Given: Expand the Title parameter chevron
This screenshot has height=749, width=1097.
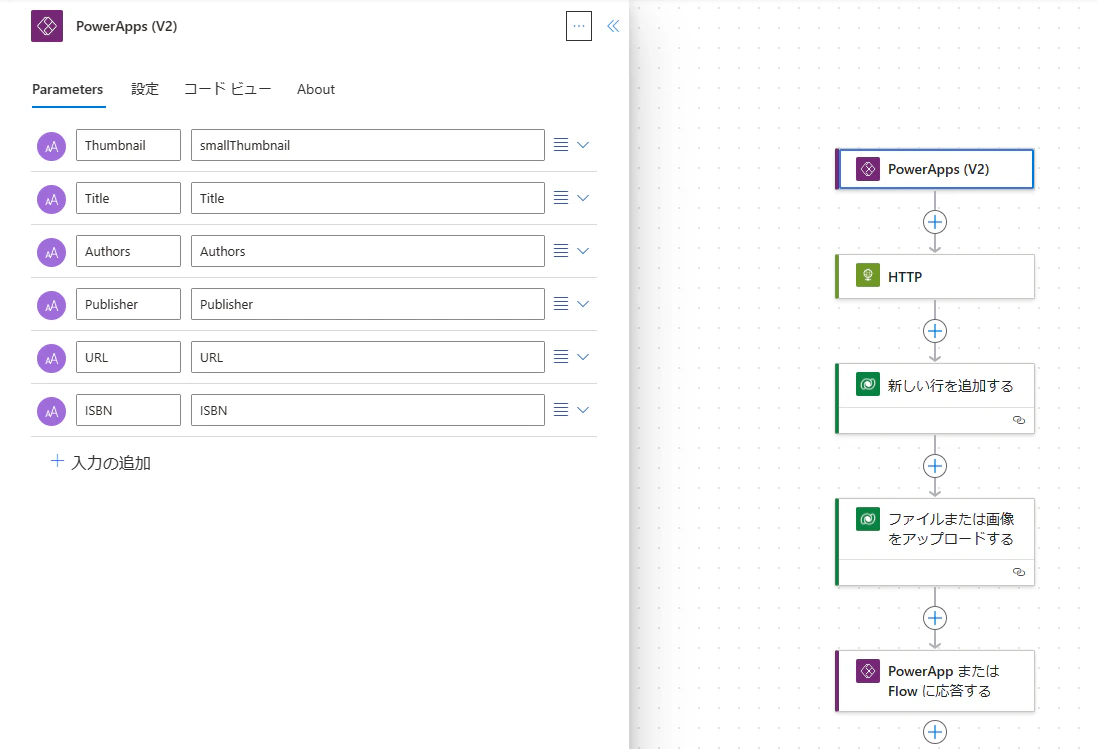Looking at the screenshot, I should [x=583, y=198].
